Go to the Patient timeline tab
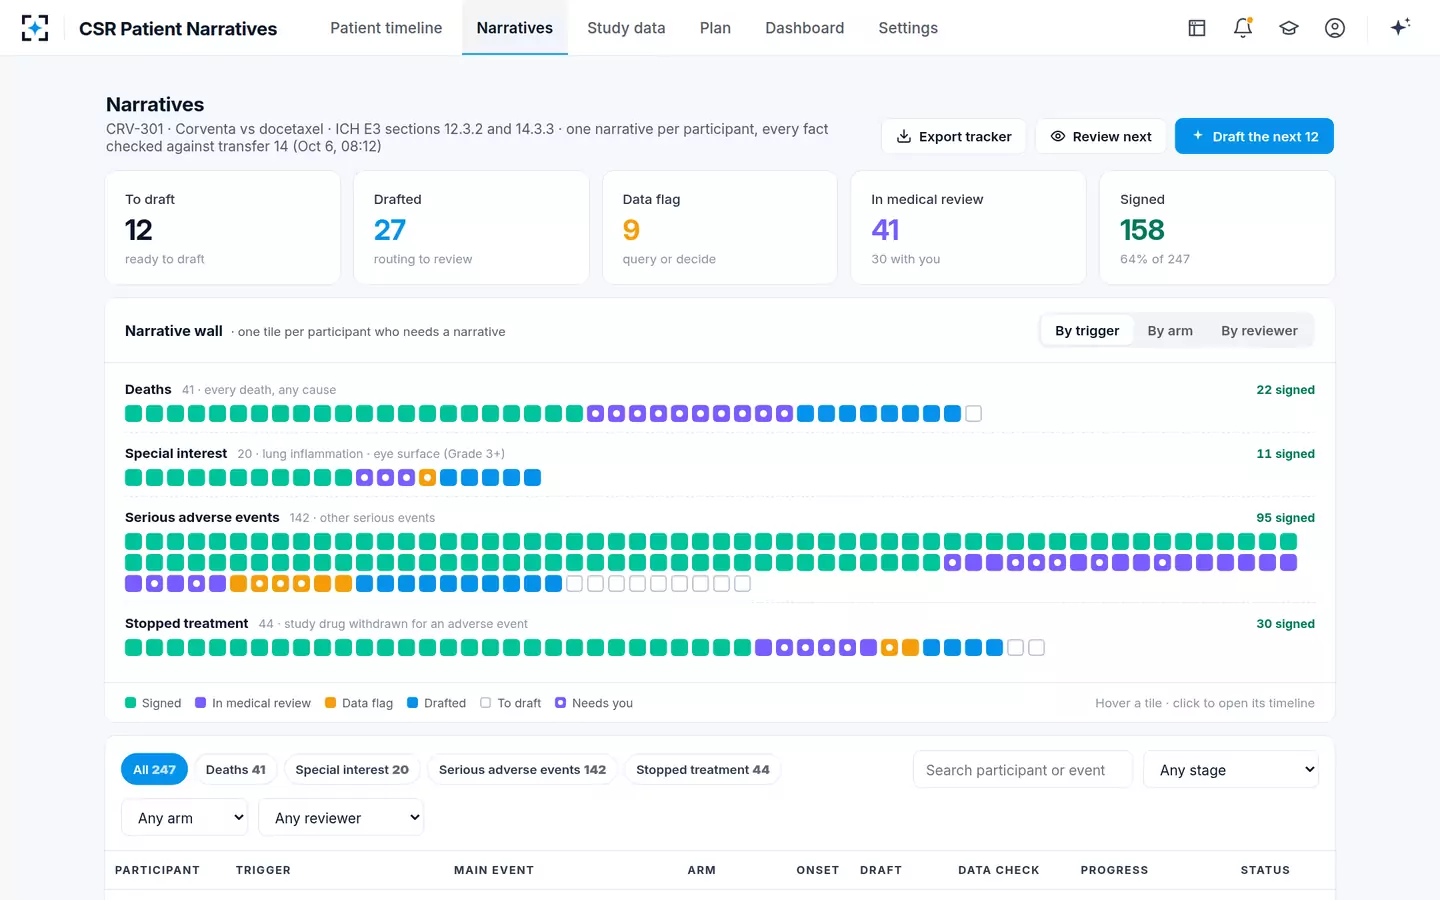Image resolution: width=1440 pixels, height=900 pixels. pos(386,28)
